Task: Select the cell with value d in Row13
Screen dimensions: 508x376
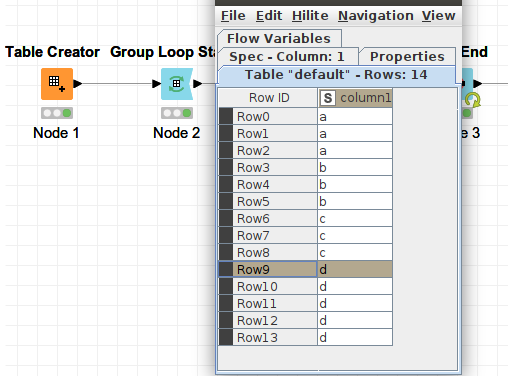Action: coord(355,337)
